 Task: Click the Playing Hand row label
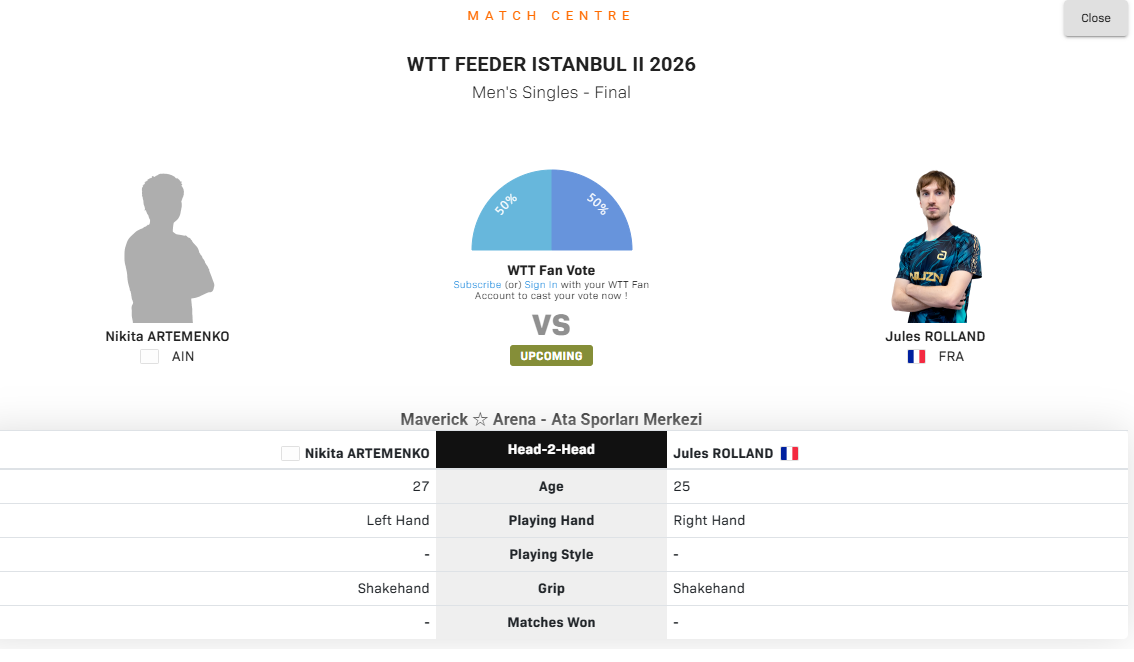[551, 520]
